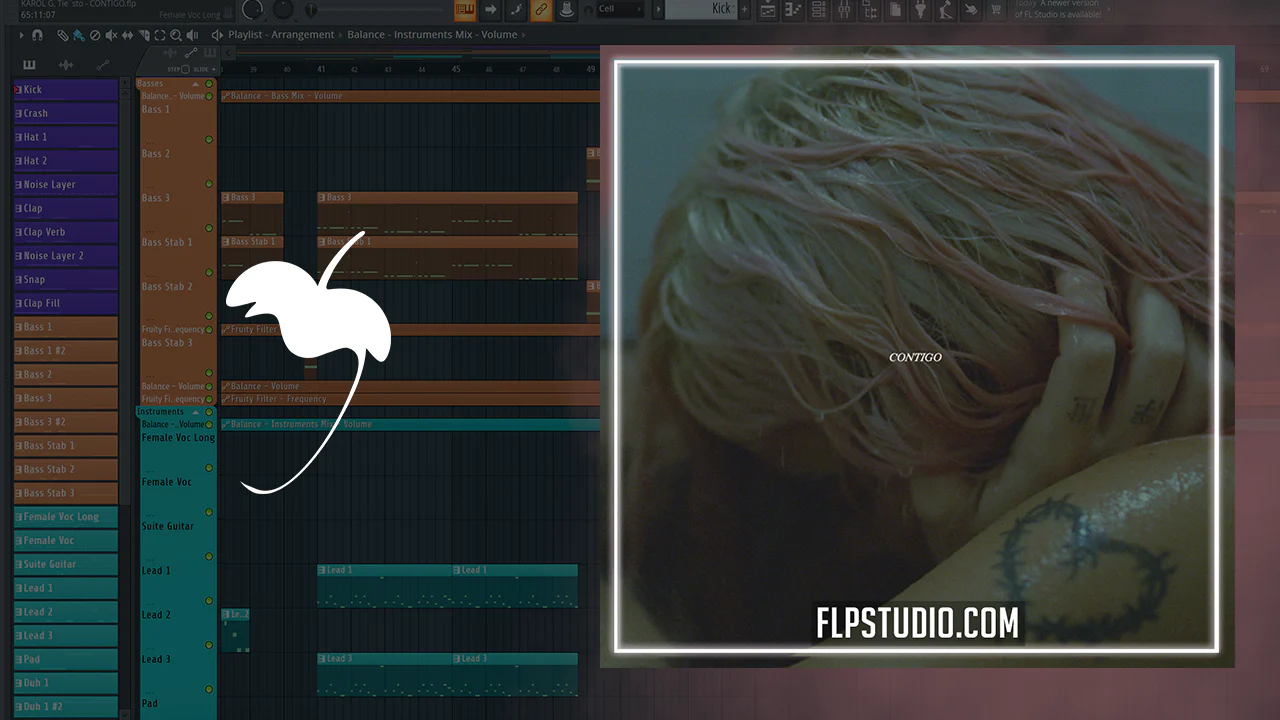The height and width of the screenshot is (720, 1280).
Task: Mute the Lead 1 track
Action: point(209,601)
